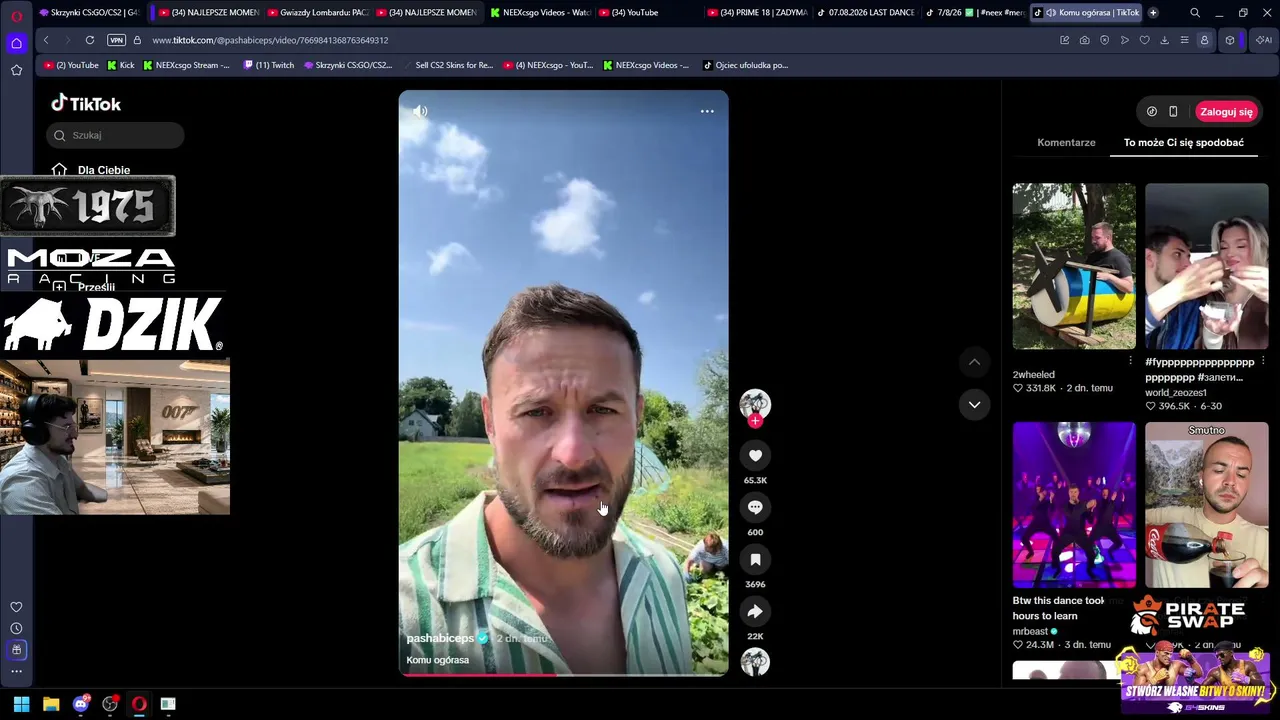Screen dimensions: 1280x720
Task: Go to the next video with down chevron
Action: [974, 404]
